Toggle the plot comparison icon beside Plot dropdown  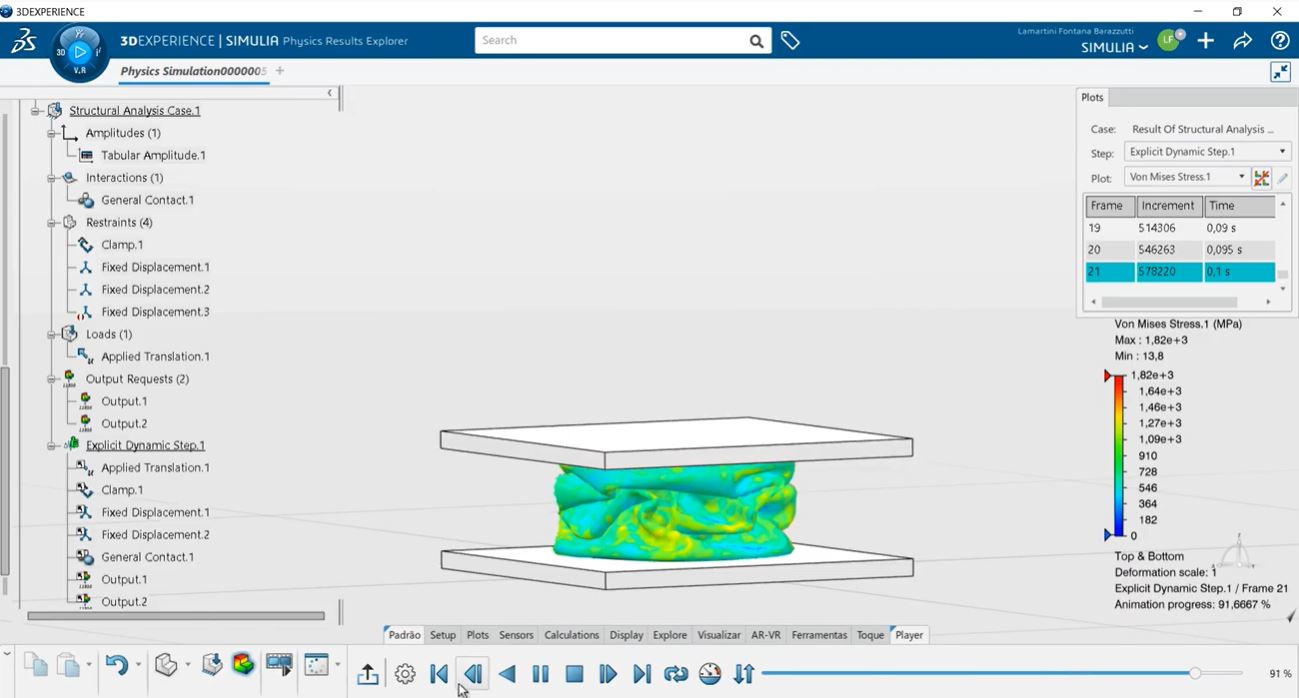click(1262, 177)
